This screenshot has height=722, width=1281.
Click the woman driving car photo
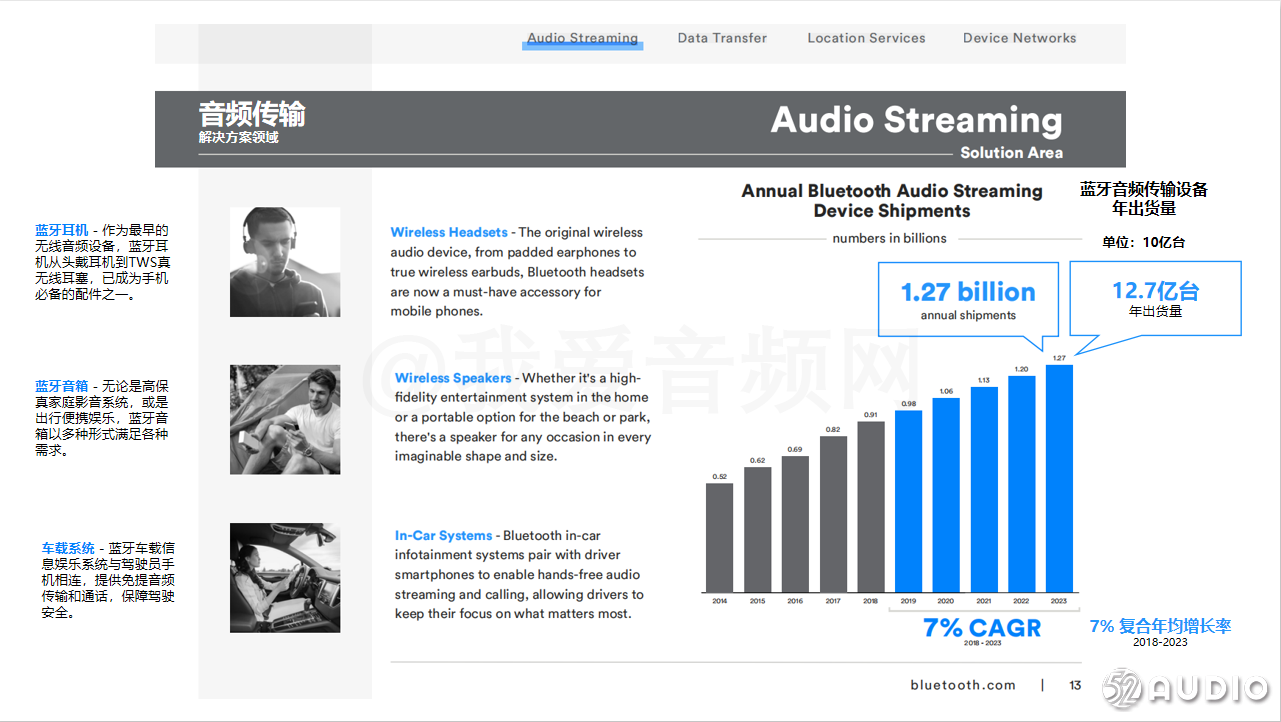pos(285,577)
